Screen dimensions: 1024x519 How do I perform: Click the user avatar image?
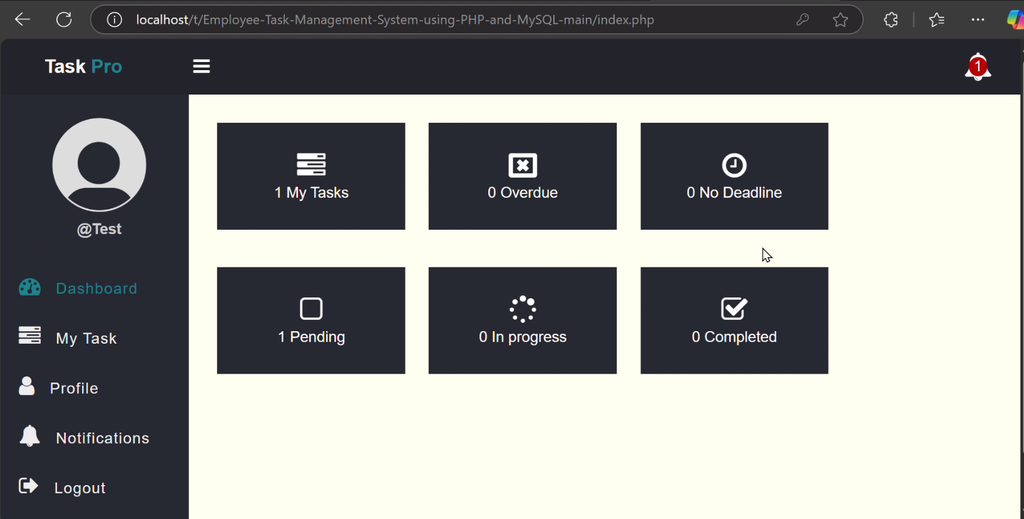99,165
